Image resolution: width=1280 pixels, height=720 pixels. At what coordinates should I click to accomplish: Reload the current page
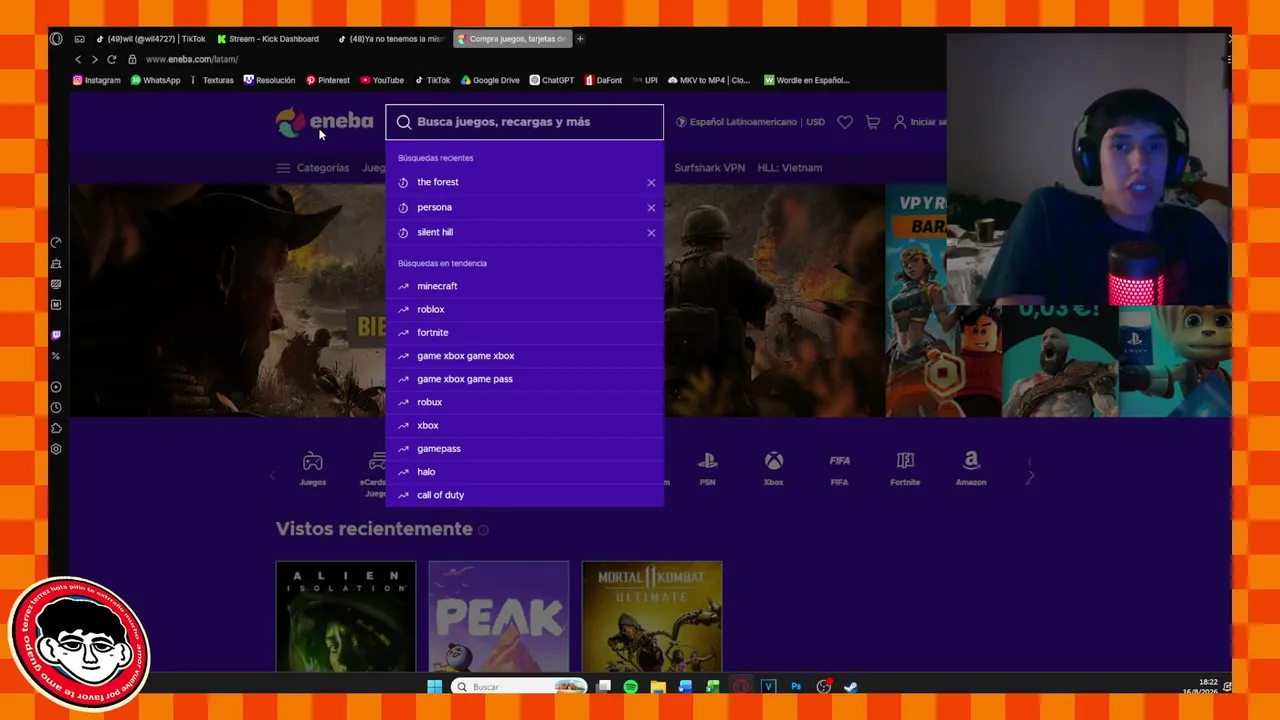[x=111, y=59]
